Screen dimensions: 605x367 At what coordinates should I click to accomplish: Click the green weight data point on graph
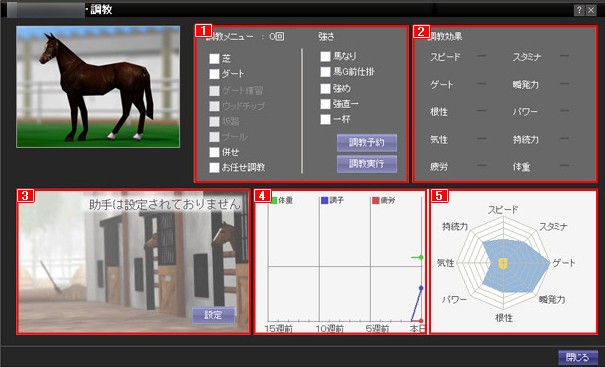coord(421,257)
